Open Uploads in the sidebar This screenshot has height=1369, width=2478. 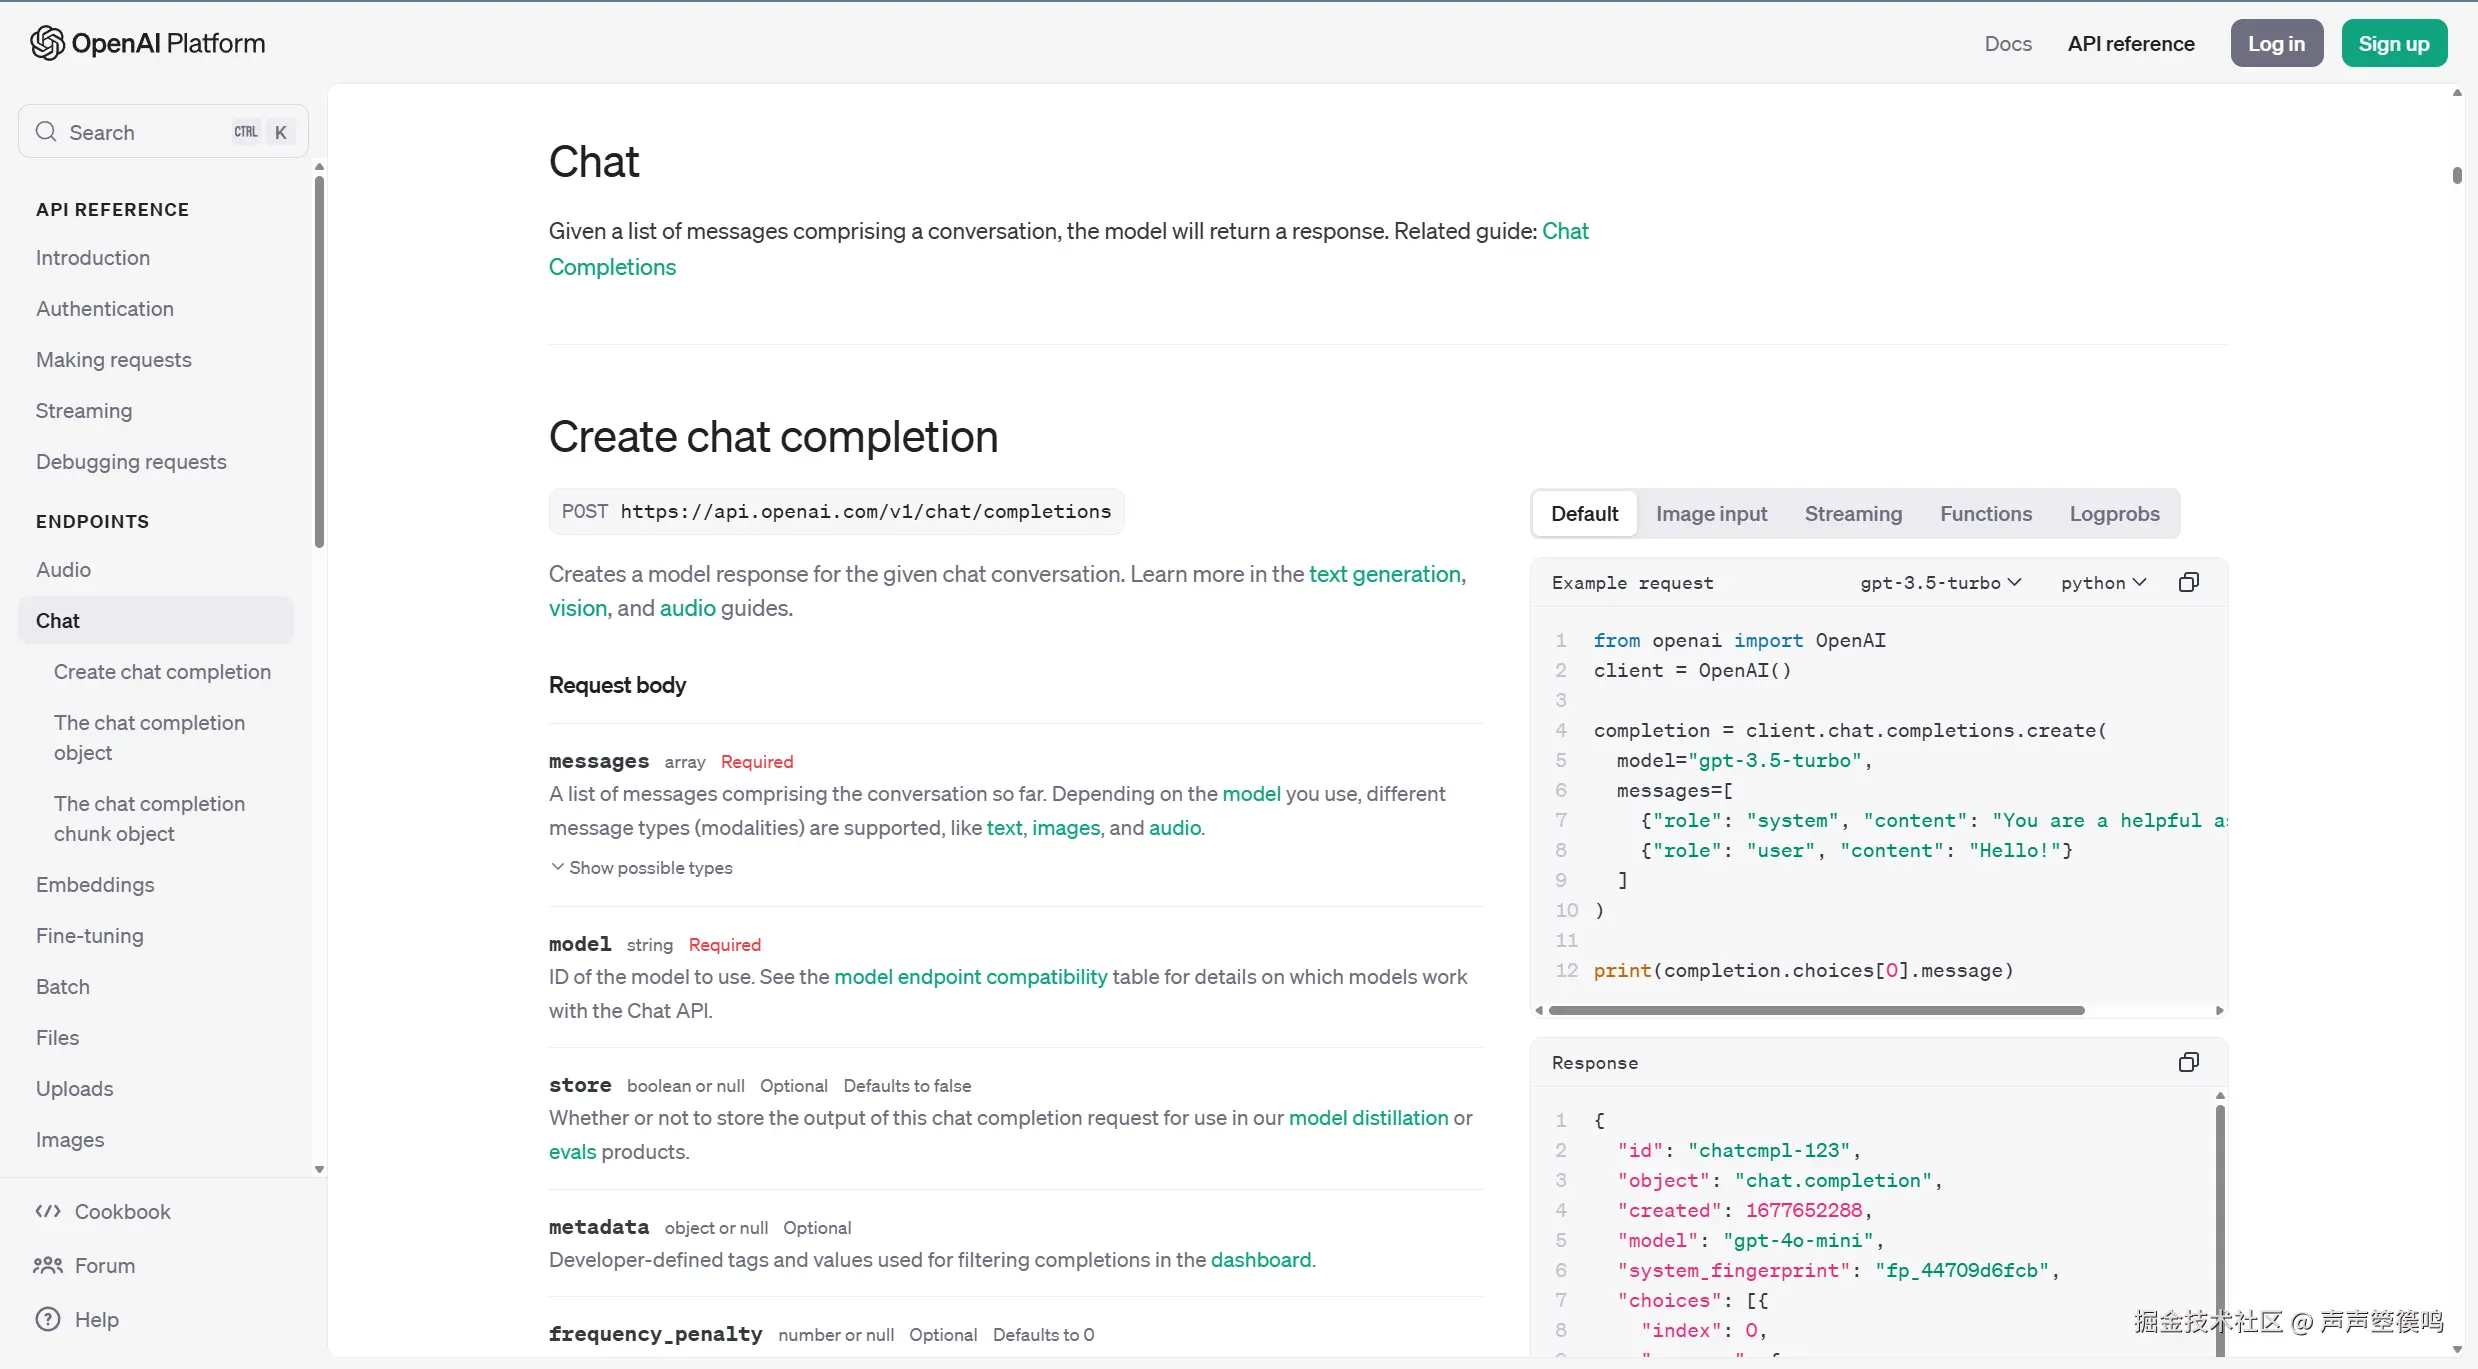(x=75, y=1089)
